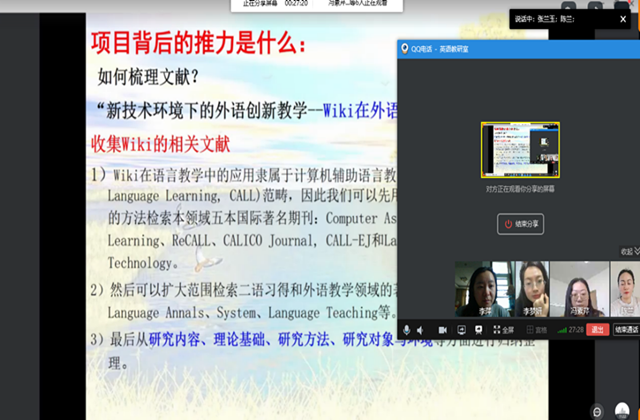Expand the 收起 collapse participant panel control
The width and height of the screenshot is (640, 420).
(x=626, y=251)
